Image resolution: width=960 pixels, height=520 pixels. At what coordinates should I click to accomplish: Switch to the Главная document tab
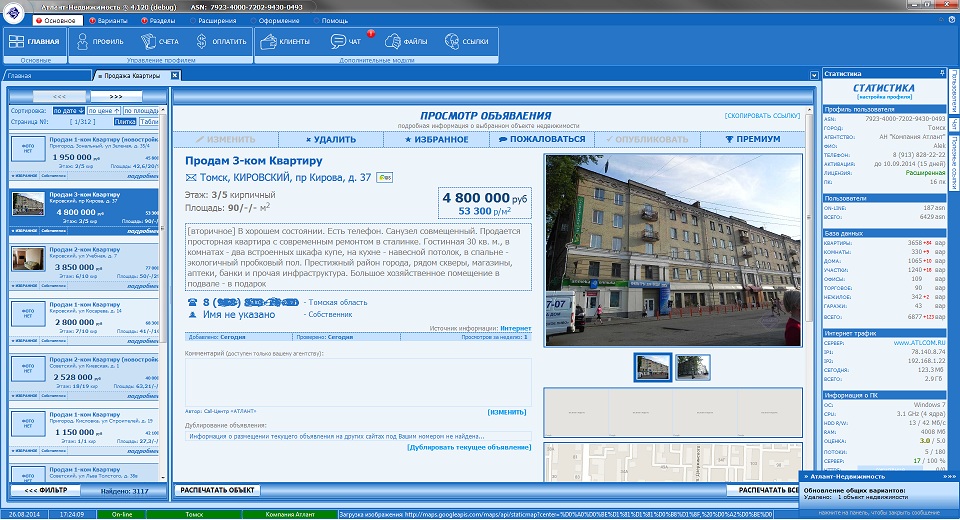click(x=47, y=75)
